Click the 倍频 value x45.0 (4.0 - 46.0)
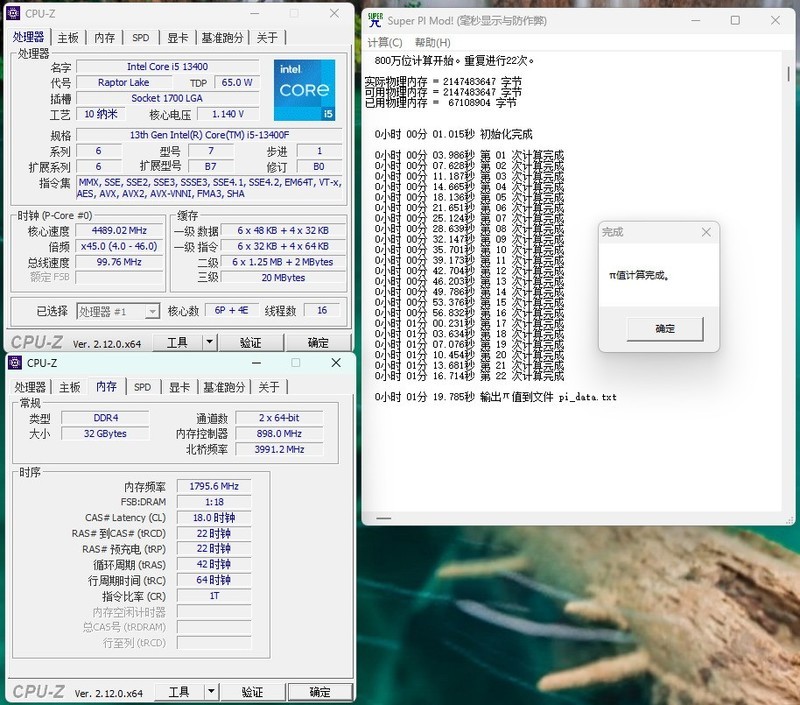800x705 pixels. tap(119, 246)
